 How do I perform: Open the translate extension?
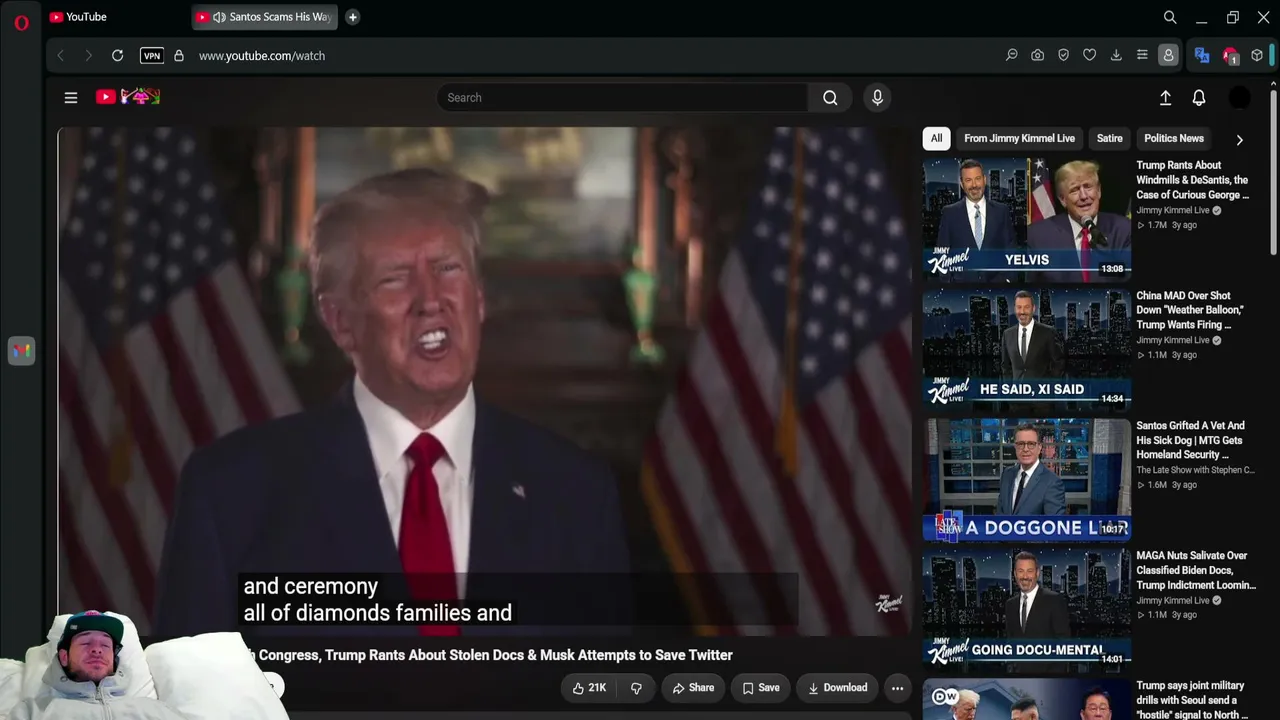click(1202, 56)
